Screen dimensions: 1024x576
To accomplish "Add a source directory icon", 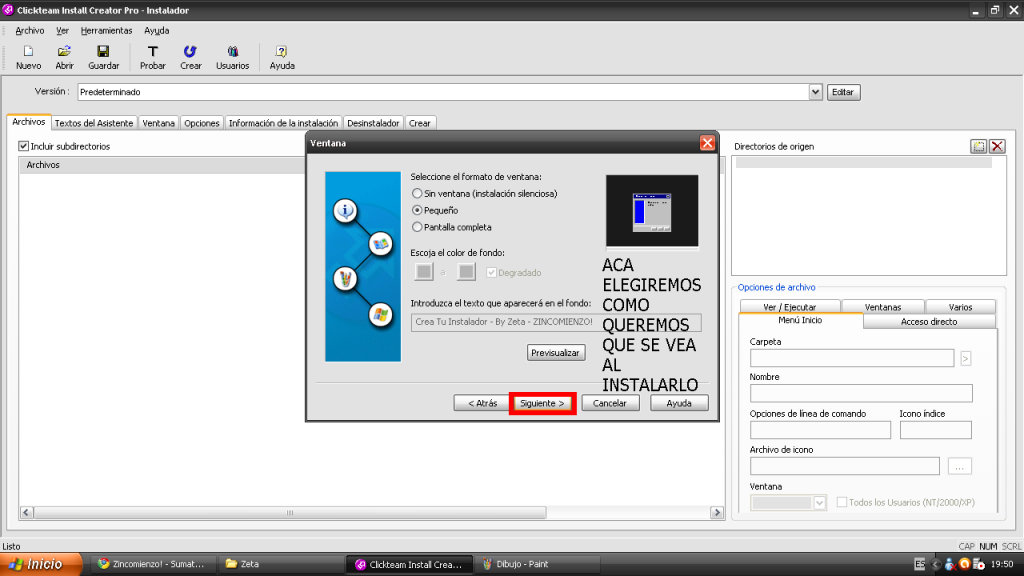I will (x=978, y=146).
